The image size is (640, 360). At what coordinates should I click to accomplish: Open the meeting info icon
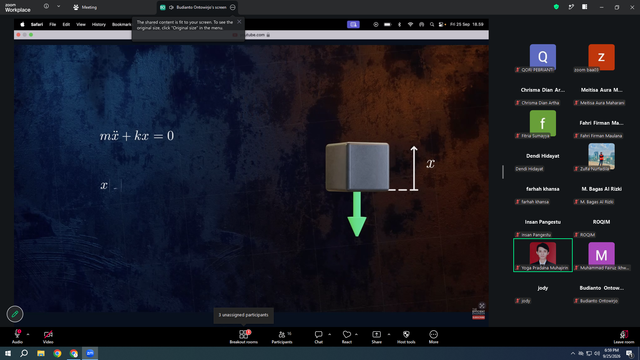click(46, 6)
